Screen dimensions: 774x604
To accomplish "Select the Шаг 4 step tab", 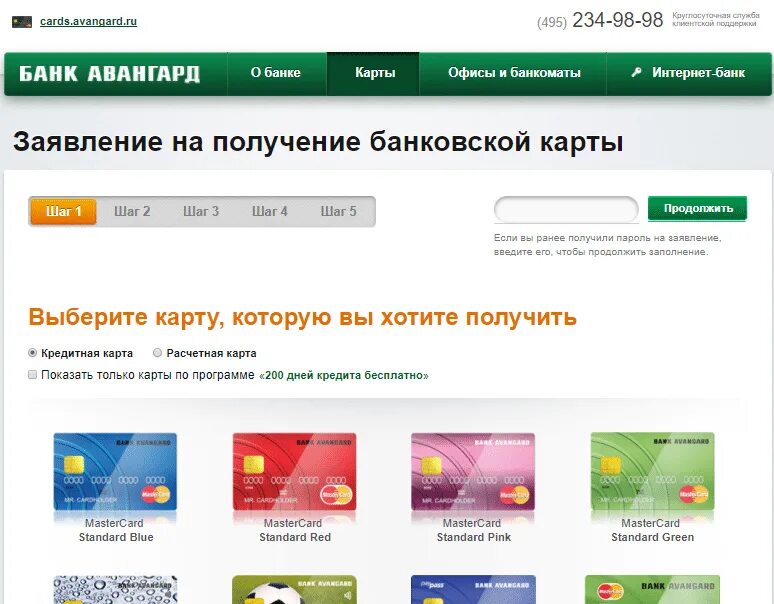I will click(270, 211).
